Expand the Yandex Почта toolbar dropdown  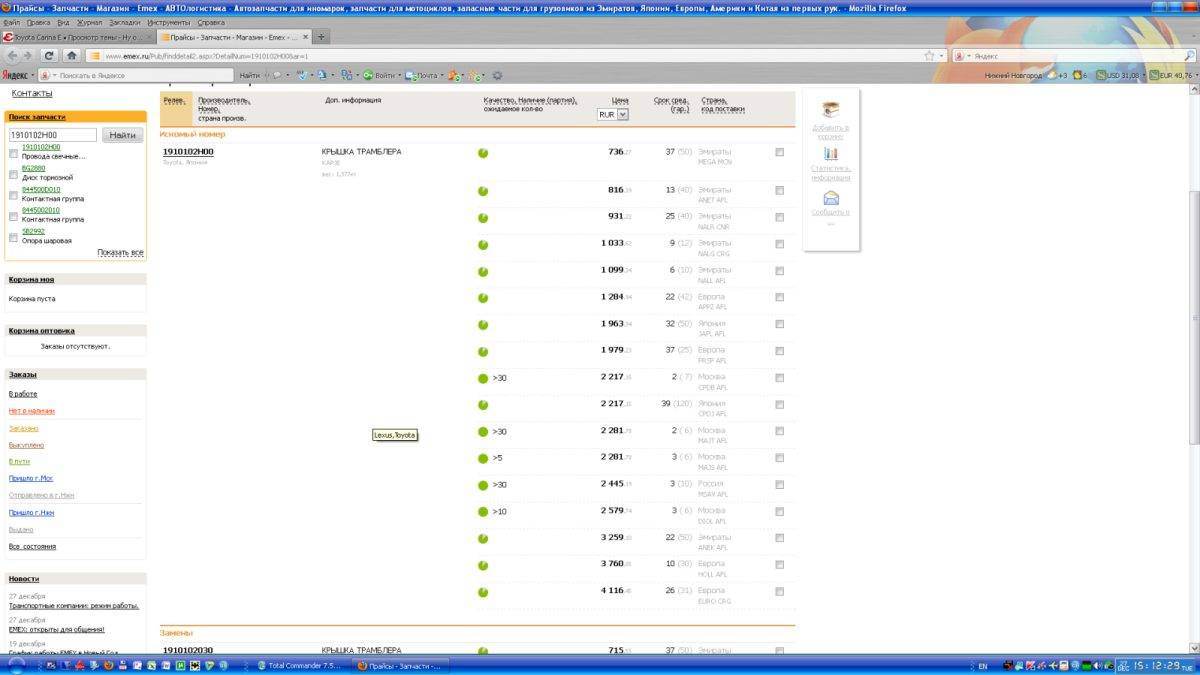click(x=441, y=75)
